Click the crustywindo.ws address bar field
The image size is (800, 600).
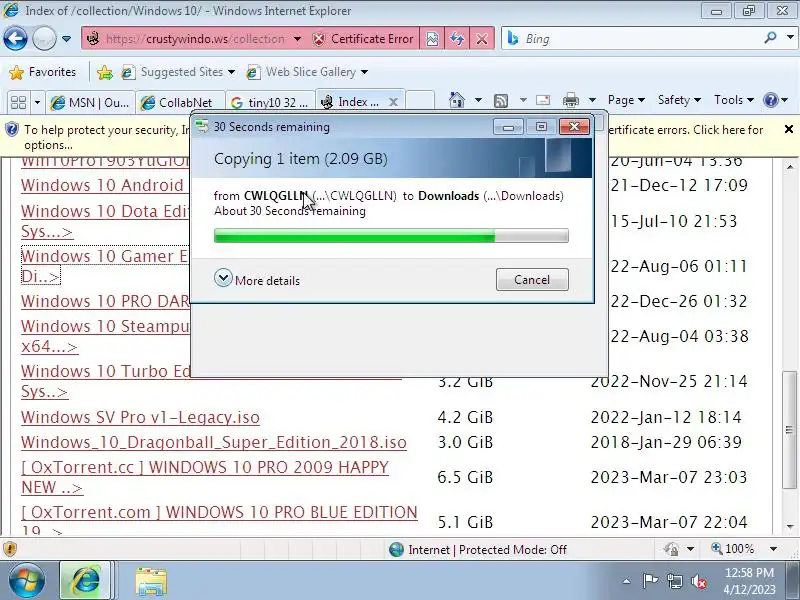(186, 39)
